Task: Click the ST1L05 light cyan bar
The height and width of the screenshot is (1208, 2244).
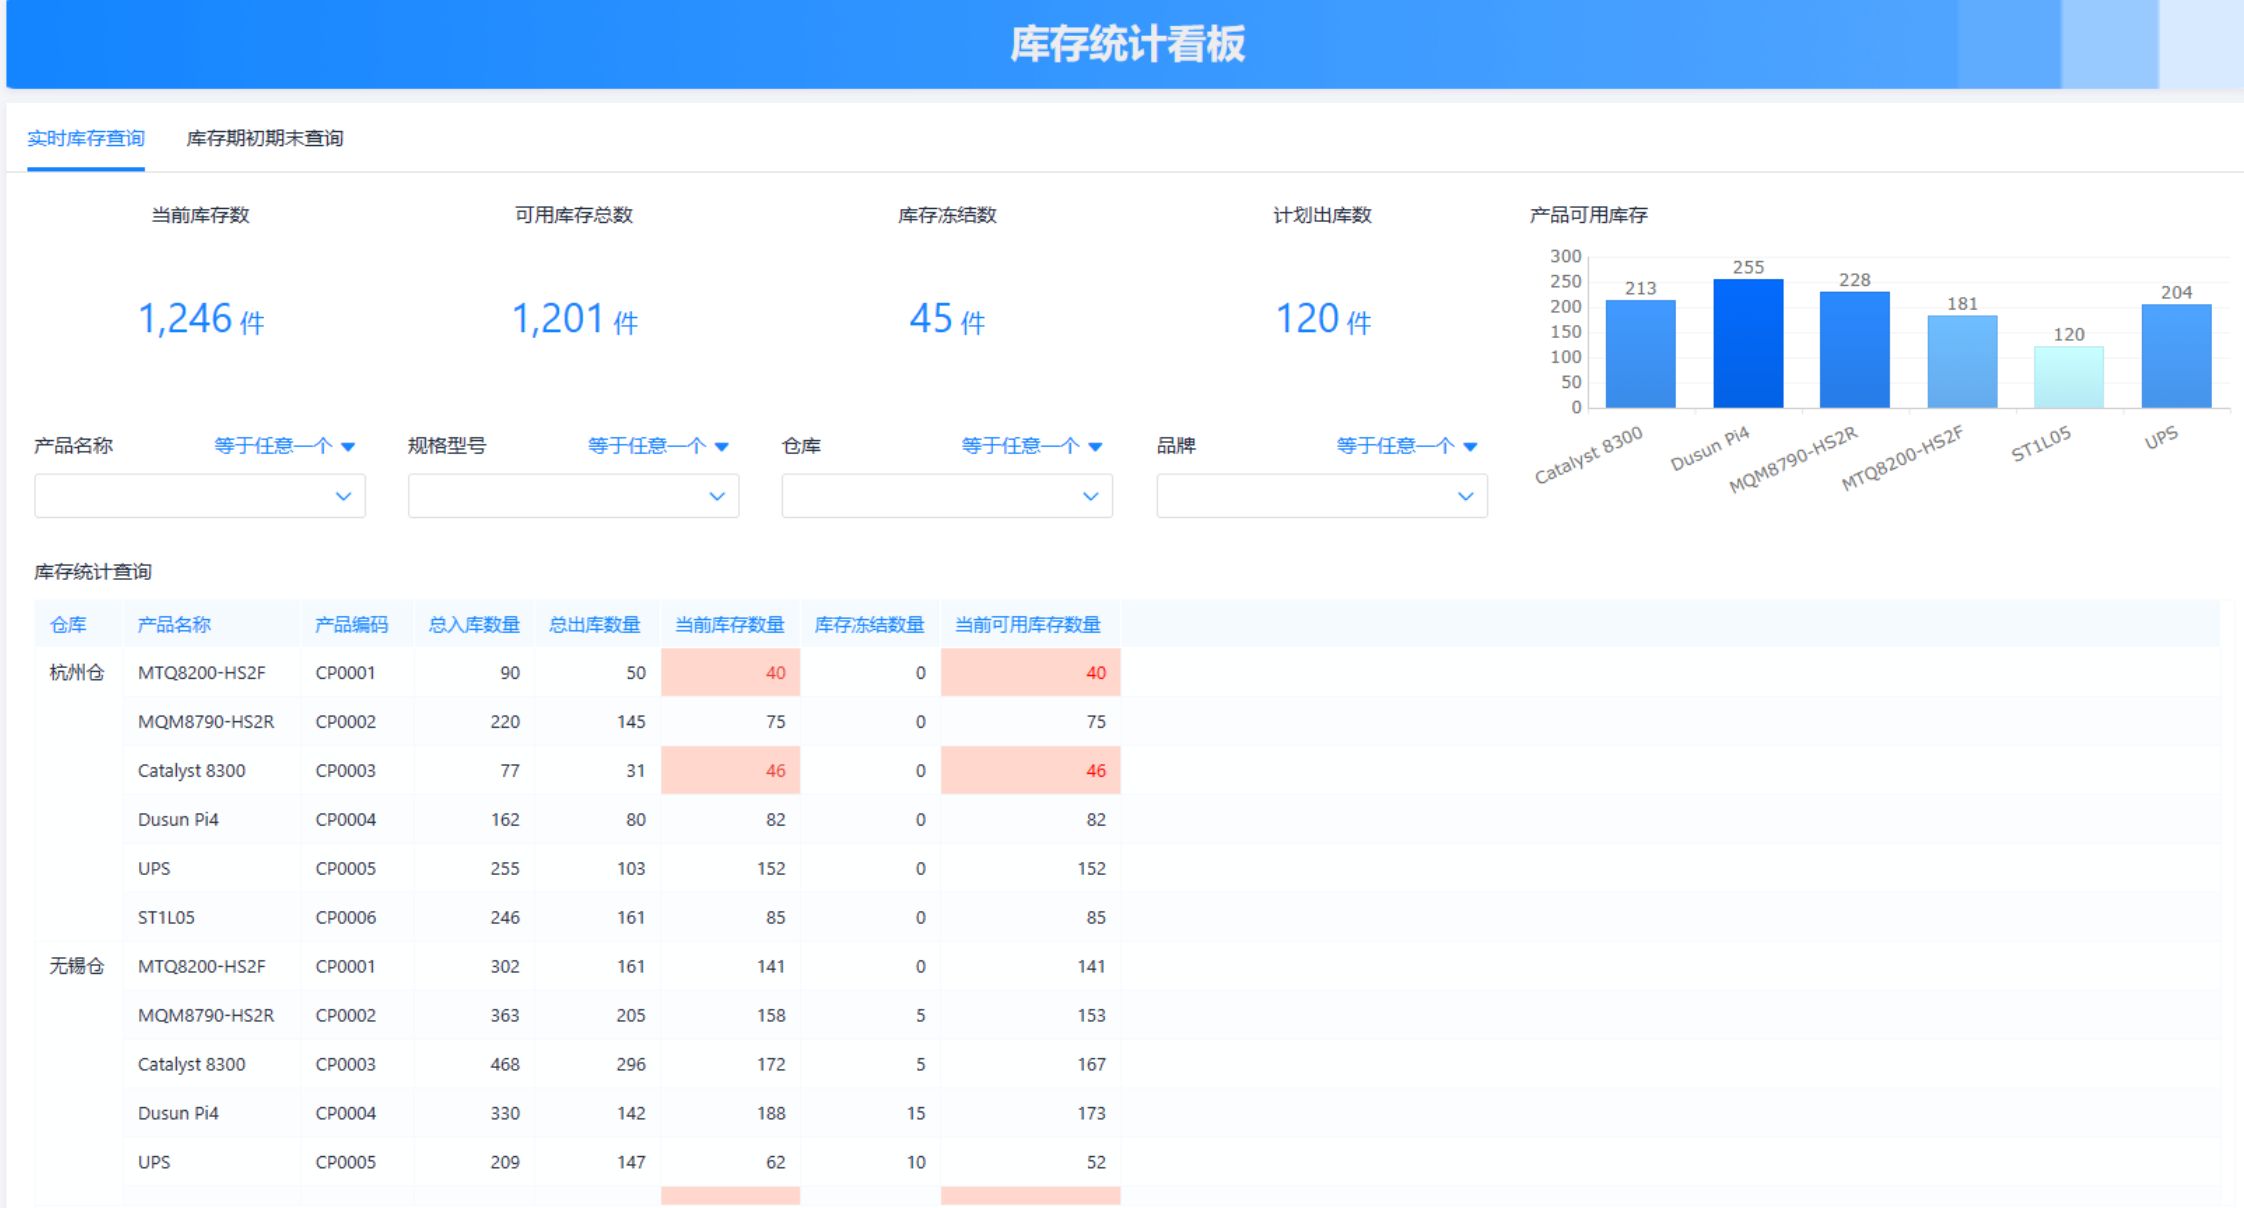Action: point(2068,377)
